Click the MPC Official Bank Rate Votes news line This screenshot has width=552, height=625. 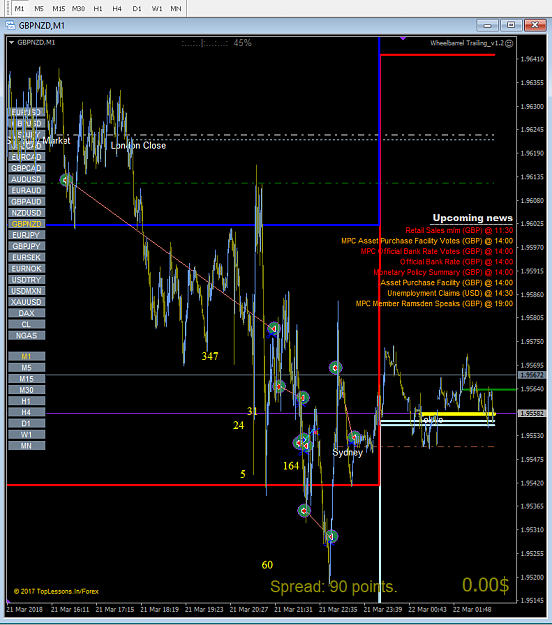(x=437, y=252)
